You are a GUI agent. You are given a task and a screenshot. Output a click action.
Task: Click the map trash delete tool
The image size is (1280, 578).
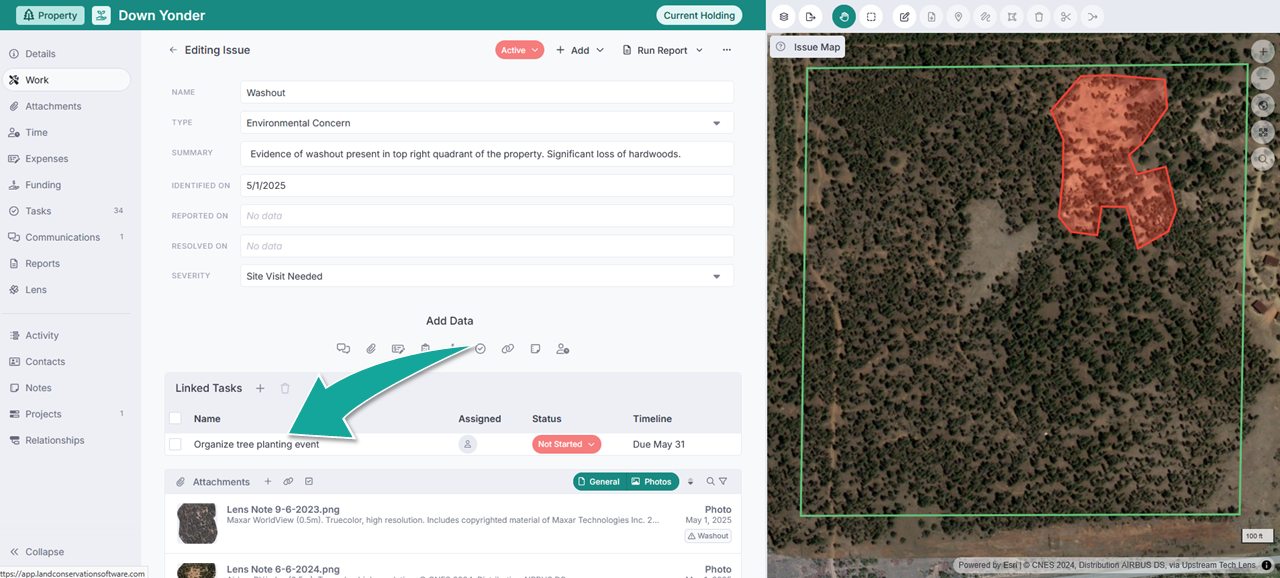(x=1039, y=17)
